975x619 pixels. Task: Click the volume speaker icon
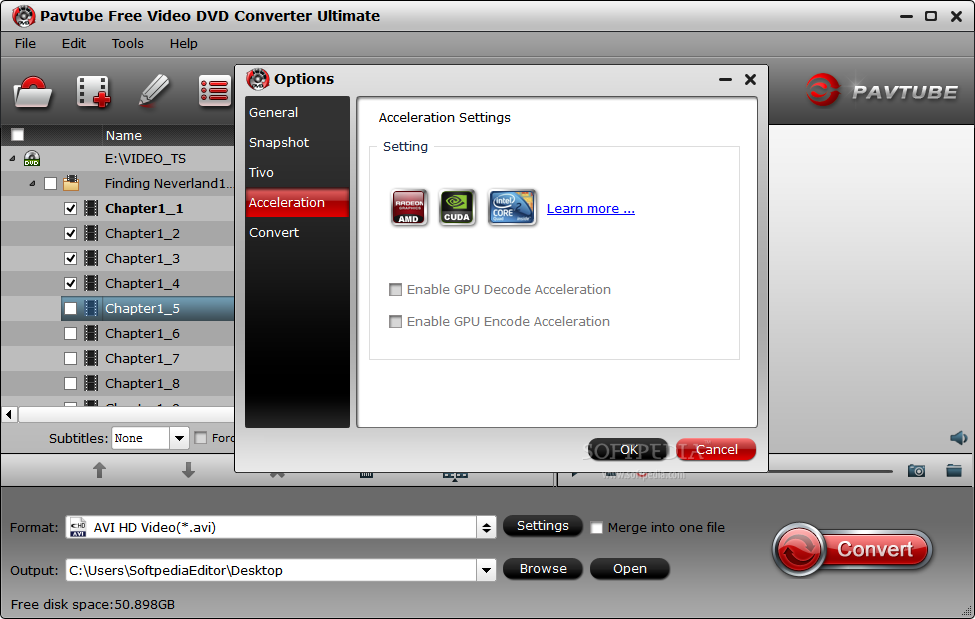[958, 438]
